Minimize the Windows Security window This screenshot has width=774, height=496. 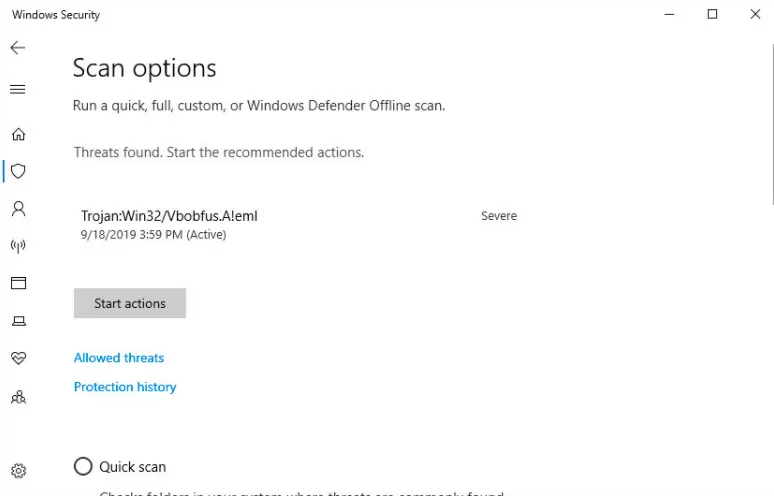(x=669, y=14)
